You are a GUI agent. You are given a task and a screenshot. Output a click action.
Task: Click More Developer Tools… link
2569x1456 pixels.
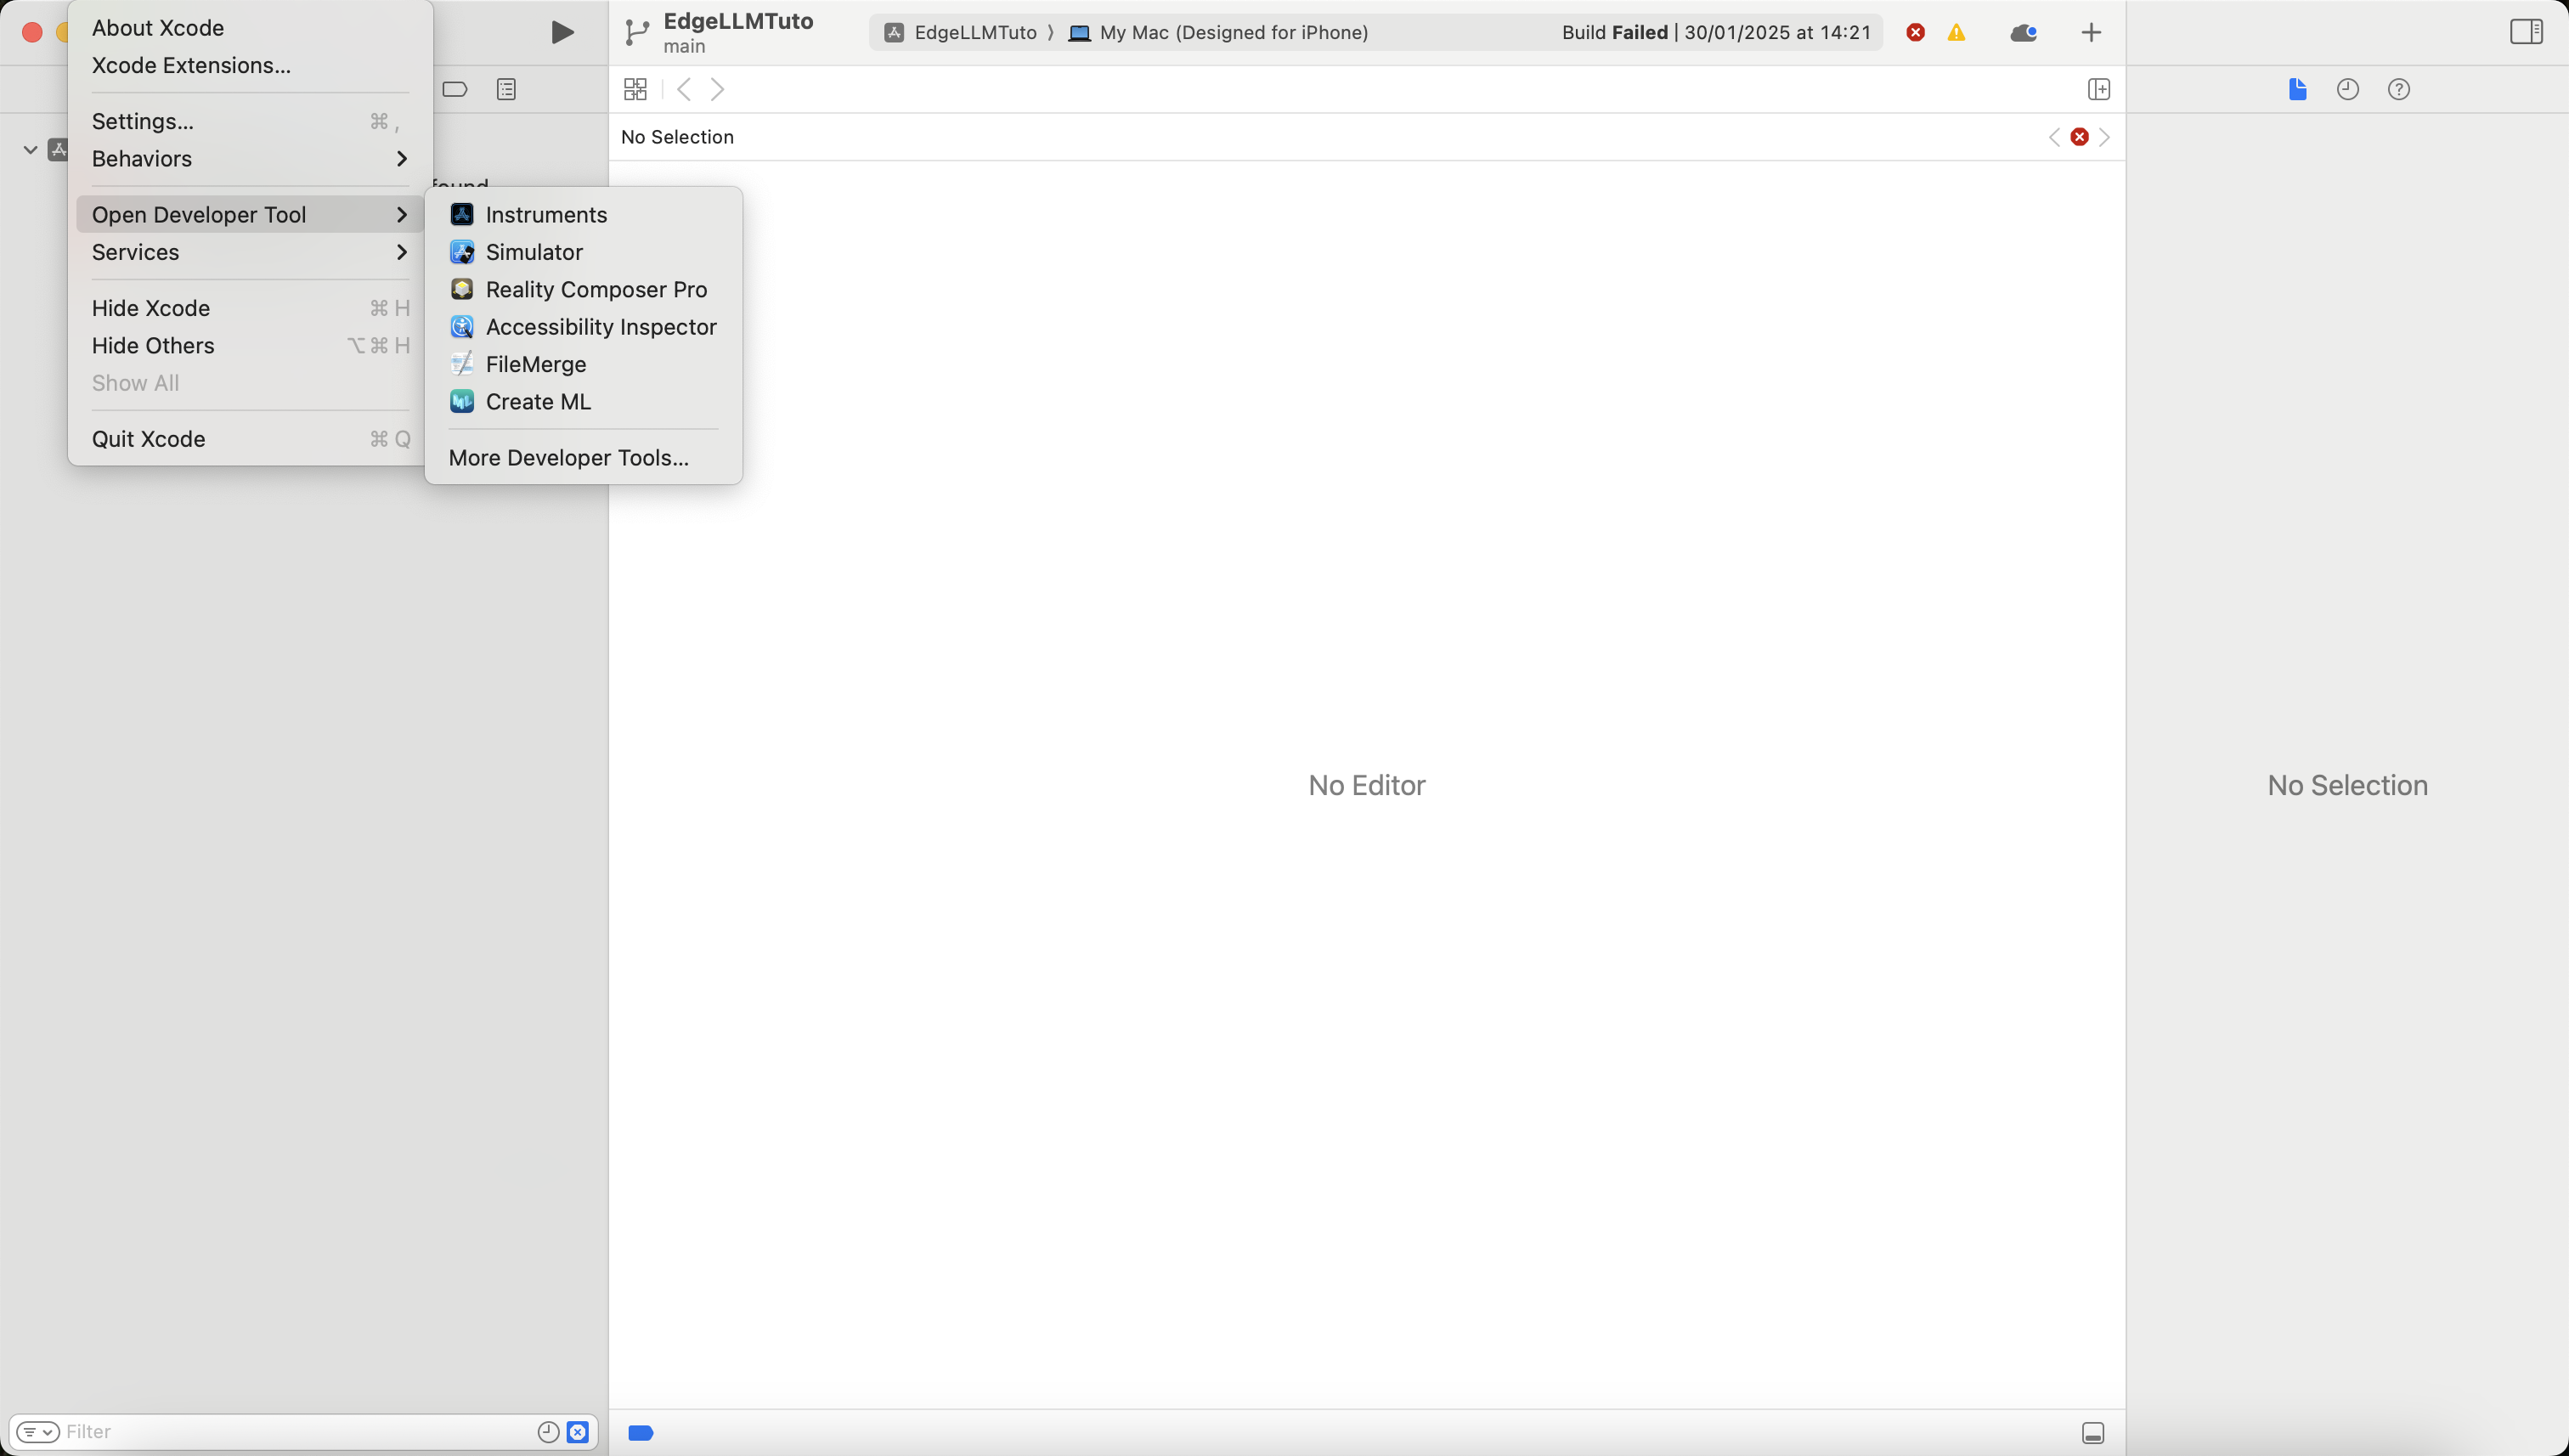click(568, 457)
